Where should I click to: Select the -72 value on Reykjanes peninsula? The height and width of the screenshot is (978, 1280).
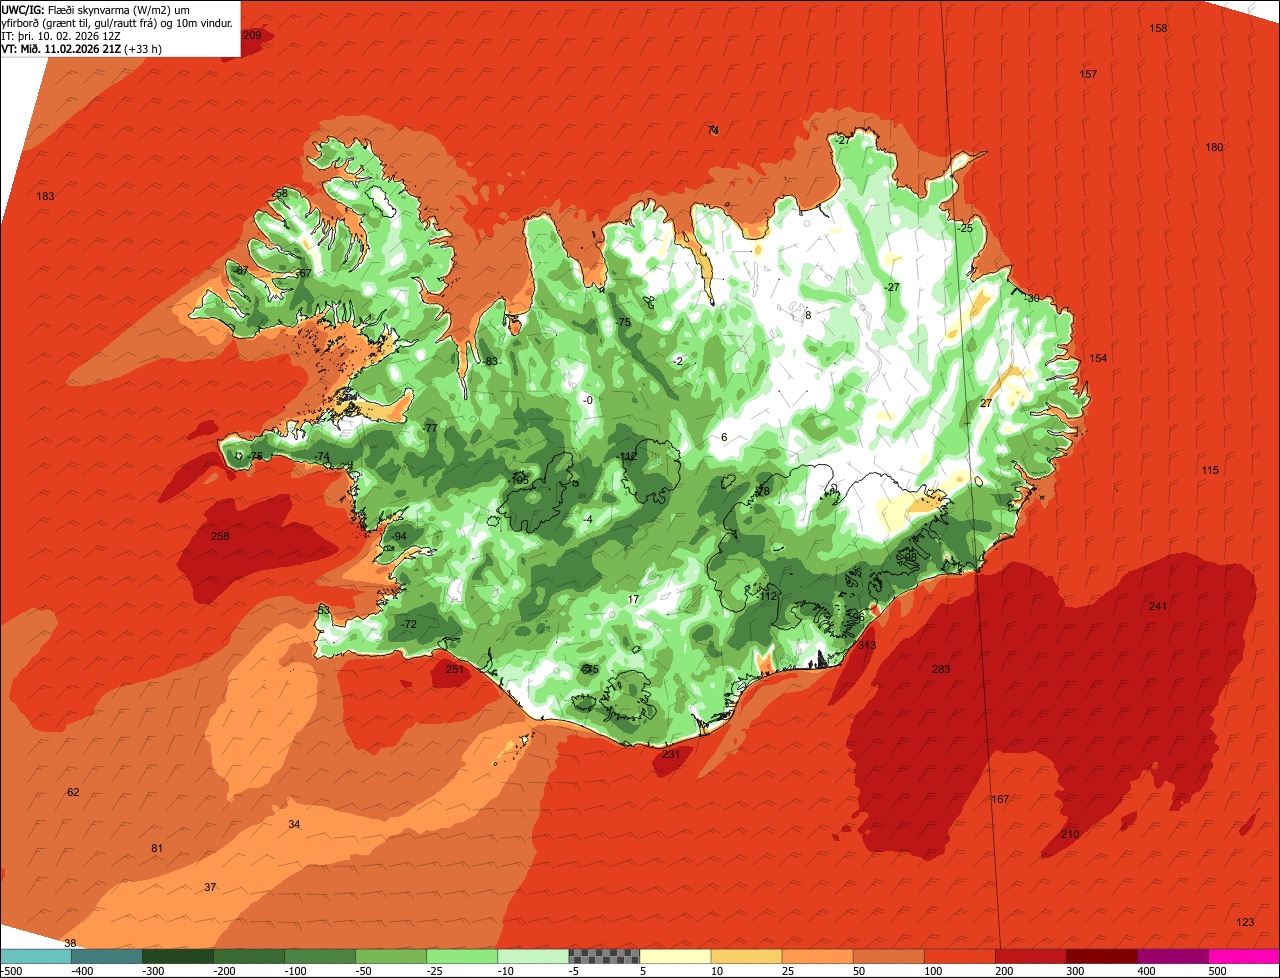click(408, 624)
